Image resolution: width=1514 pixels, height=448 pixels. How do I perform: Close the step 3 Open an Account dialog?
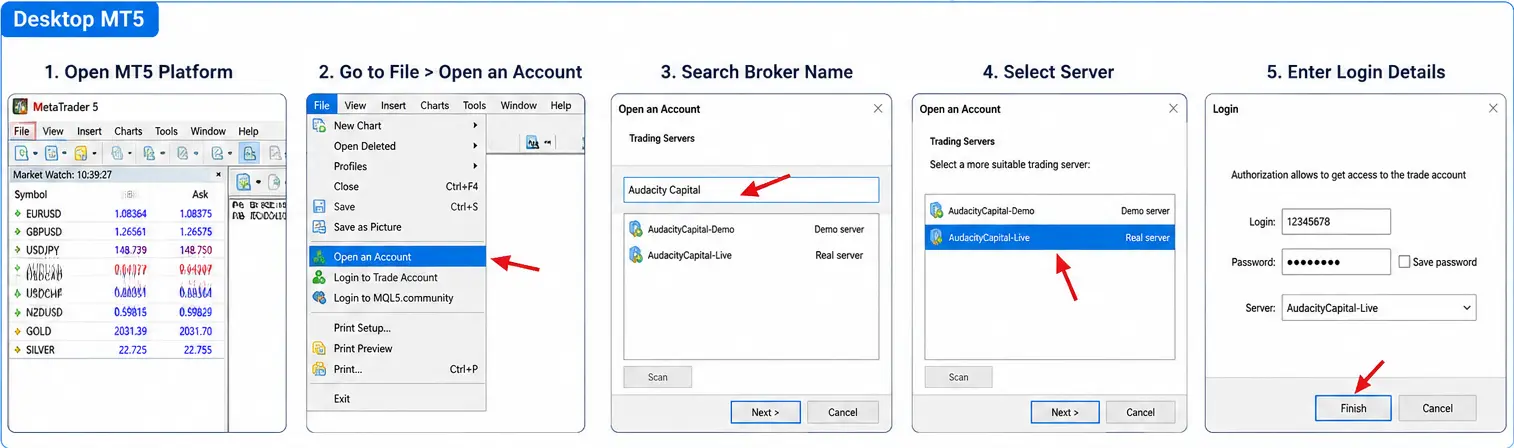[x=878, y=108]
